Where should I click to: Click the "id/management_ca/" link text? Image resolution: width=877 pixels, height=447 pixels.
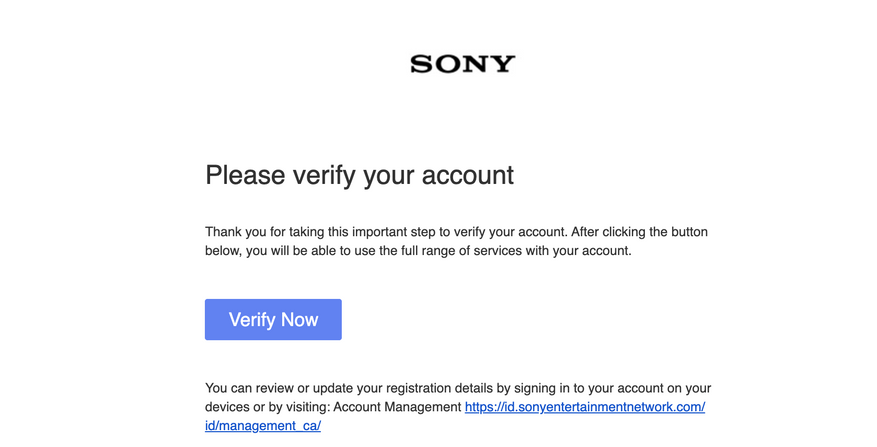coord(262,426)
